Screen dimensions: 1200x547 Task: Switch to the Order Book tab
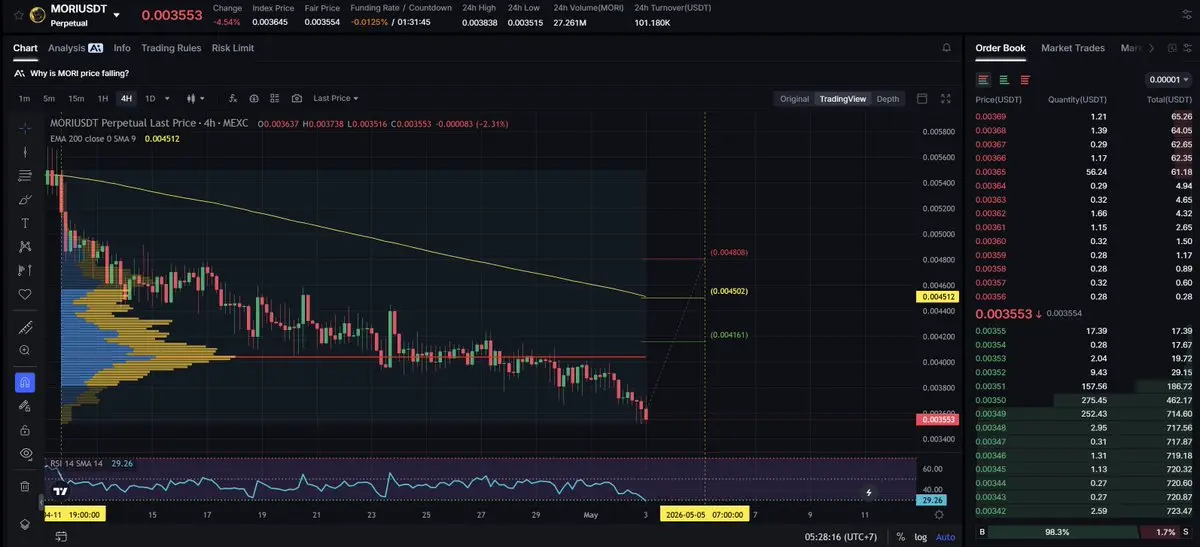click(x=1000, y=48)
